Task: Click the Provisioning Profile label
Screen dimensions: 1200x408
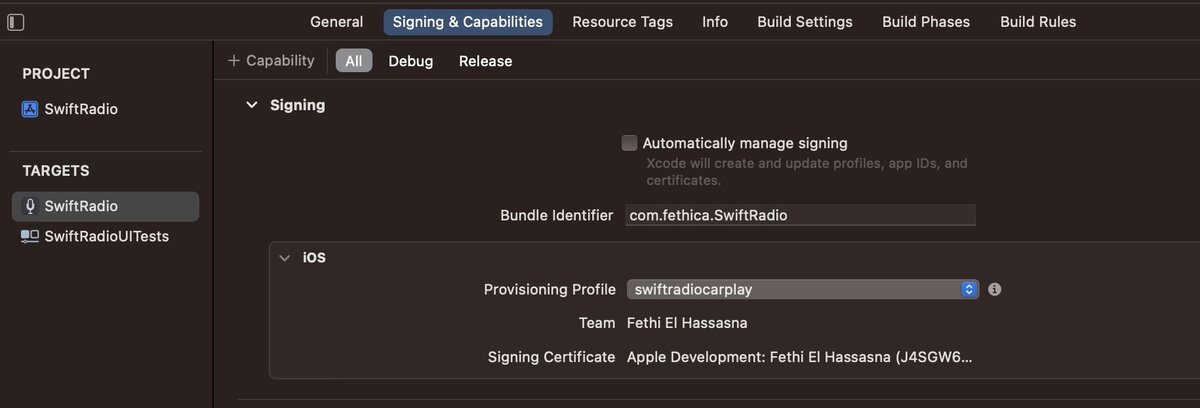Action: pos(550,289)
